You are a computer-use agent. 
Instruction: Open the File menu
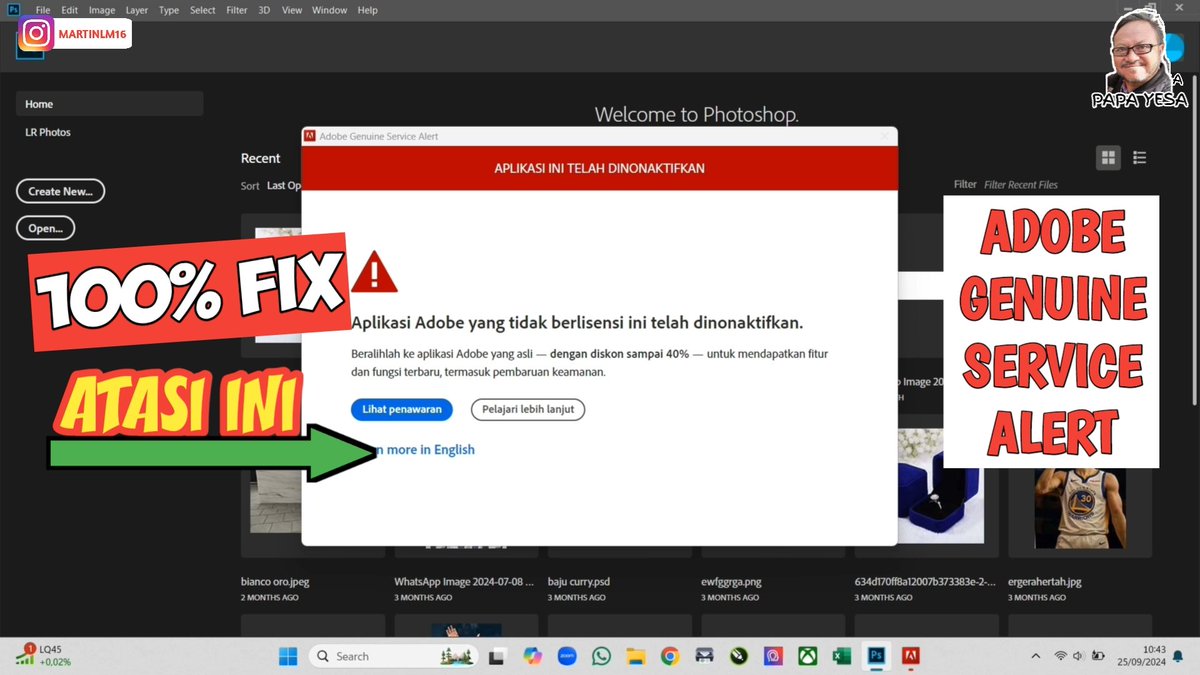(x=43, y=10)
